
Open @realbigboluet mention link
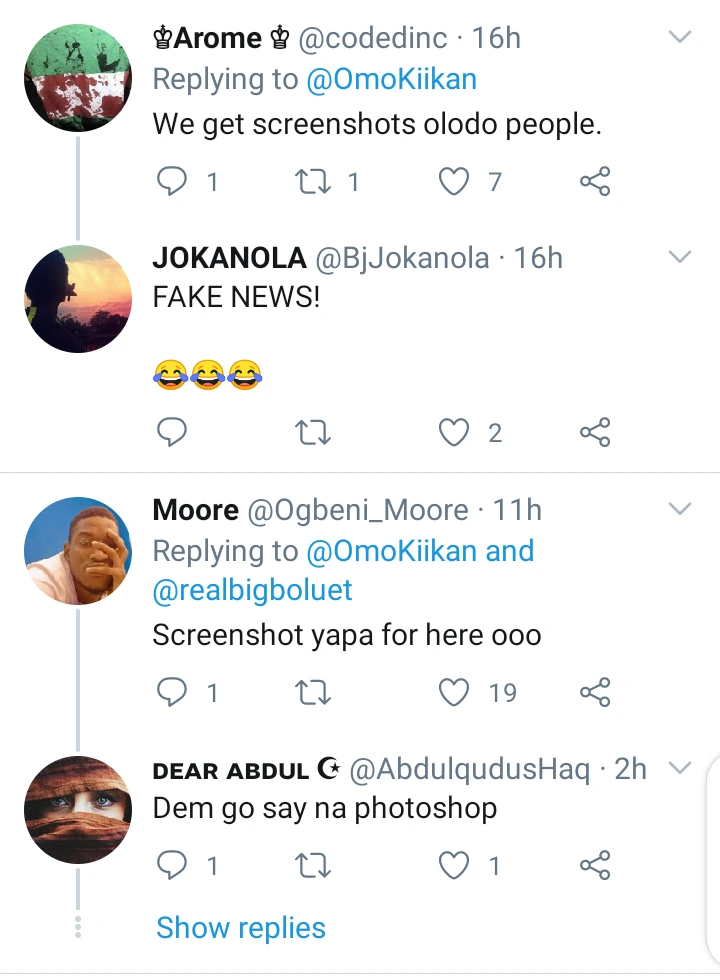[x=252, y=590]
